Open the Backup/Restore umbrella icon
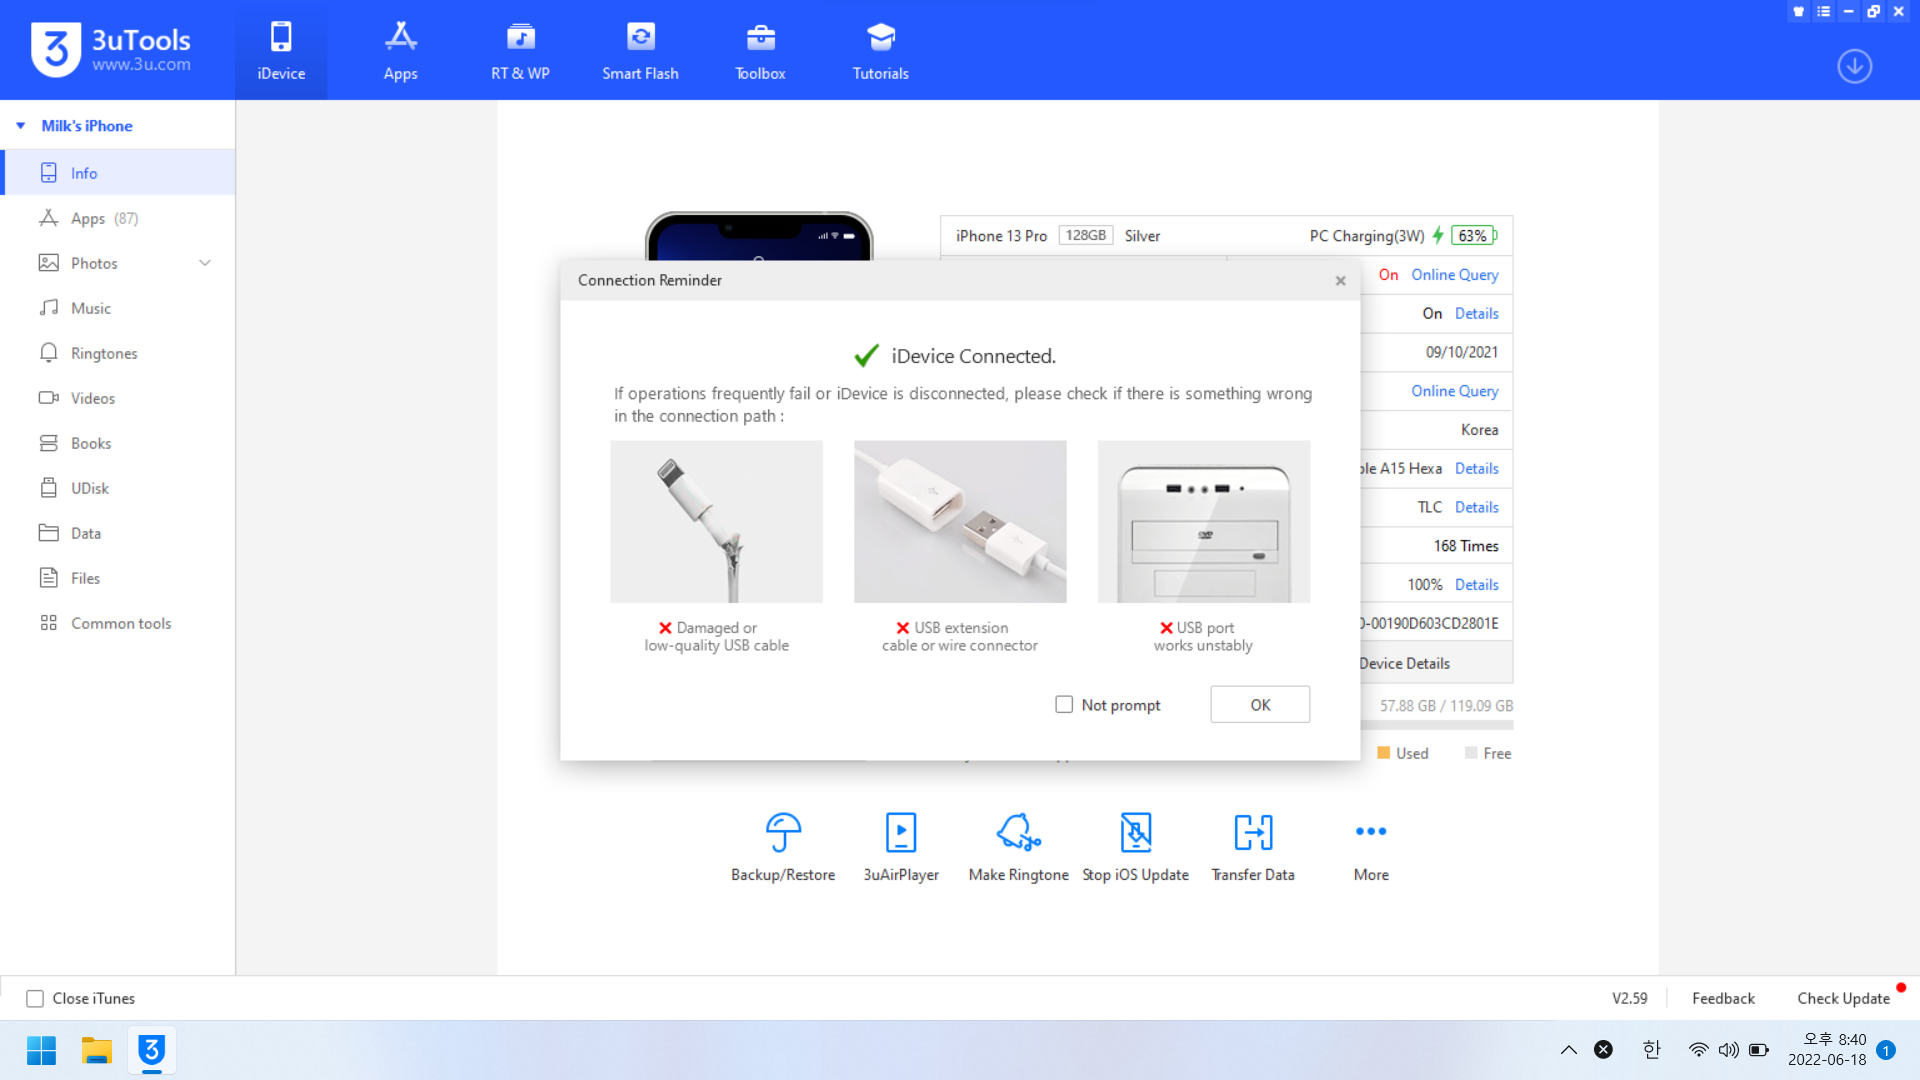Viewport: 1920px width, 1080px height. pyautogui.click(x=783, y=832)
